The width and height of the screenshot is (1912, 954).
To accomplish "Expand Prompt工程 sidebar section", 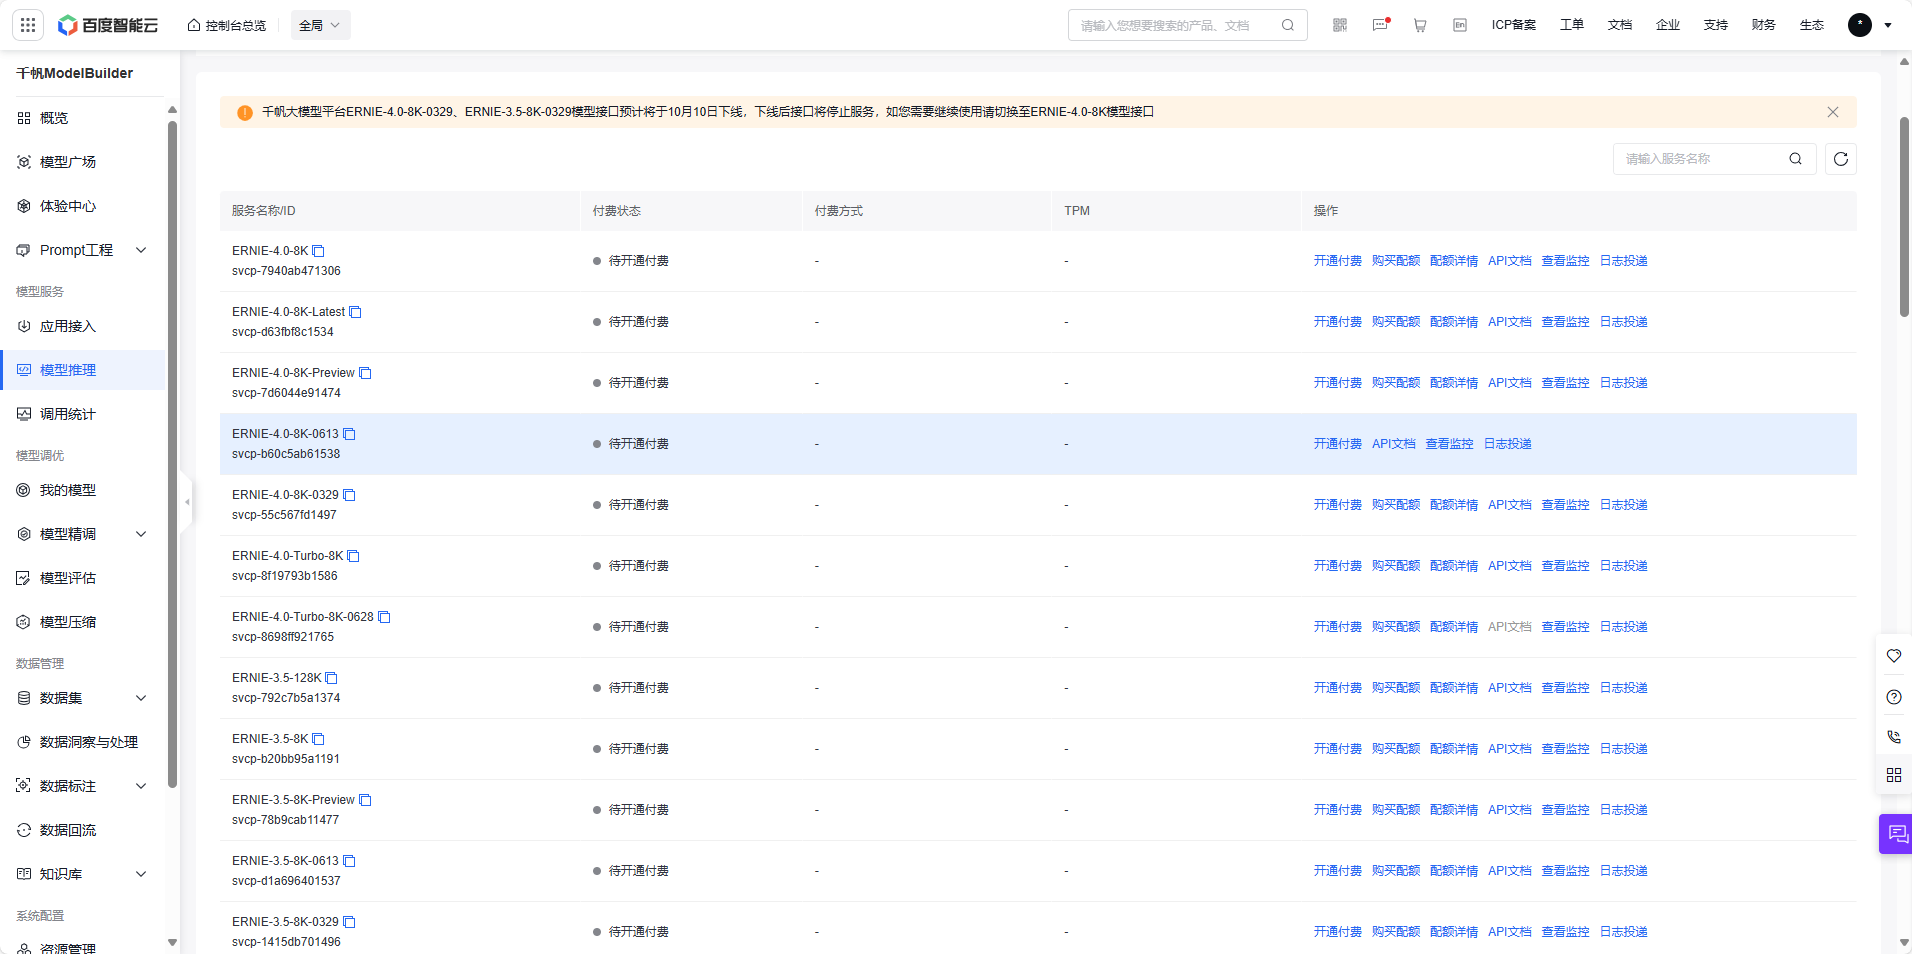I will pyautogui.click(x=83, y=250).
